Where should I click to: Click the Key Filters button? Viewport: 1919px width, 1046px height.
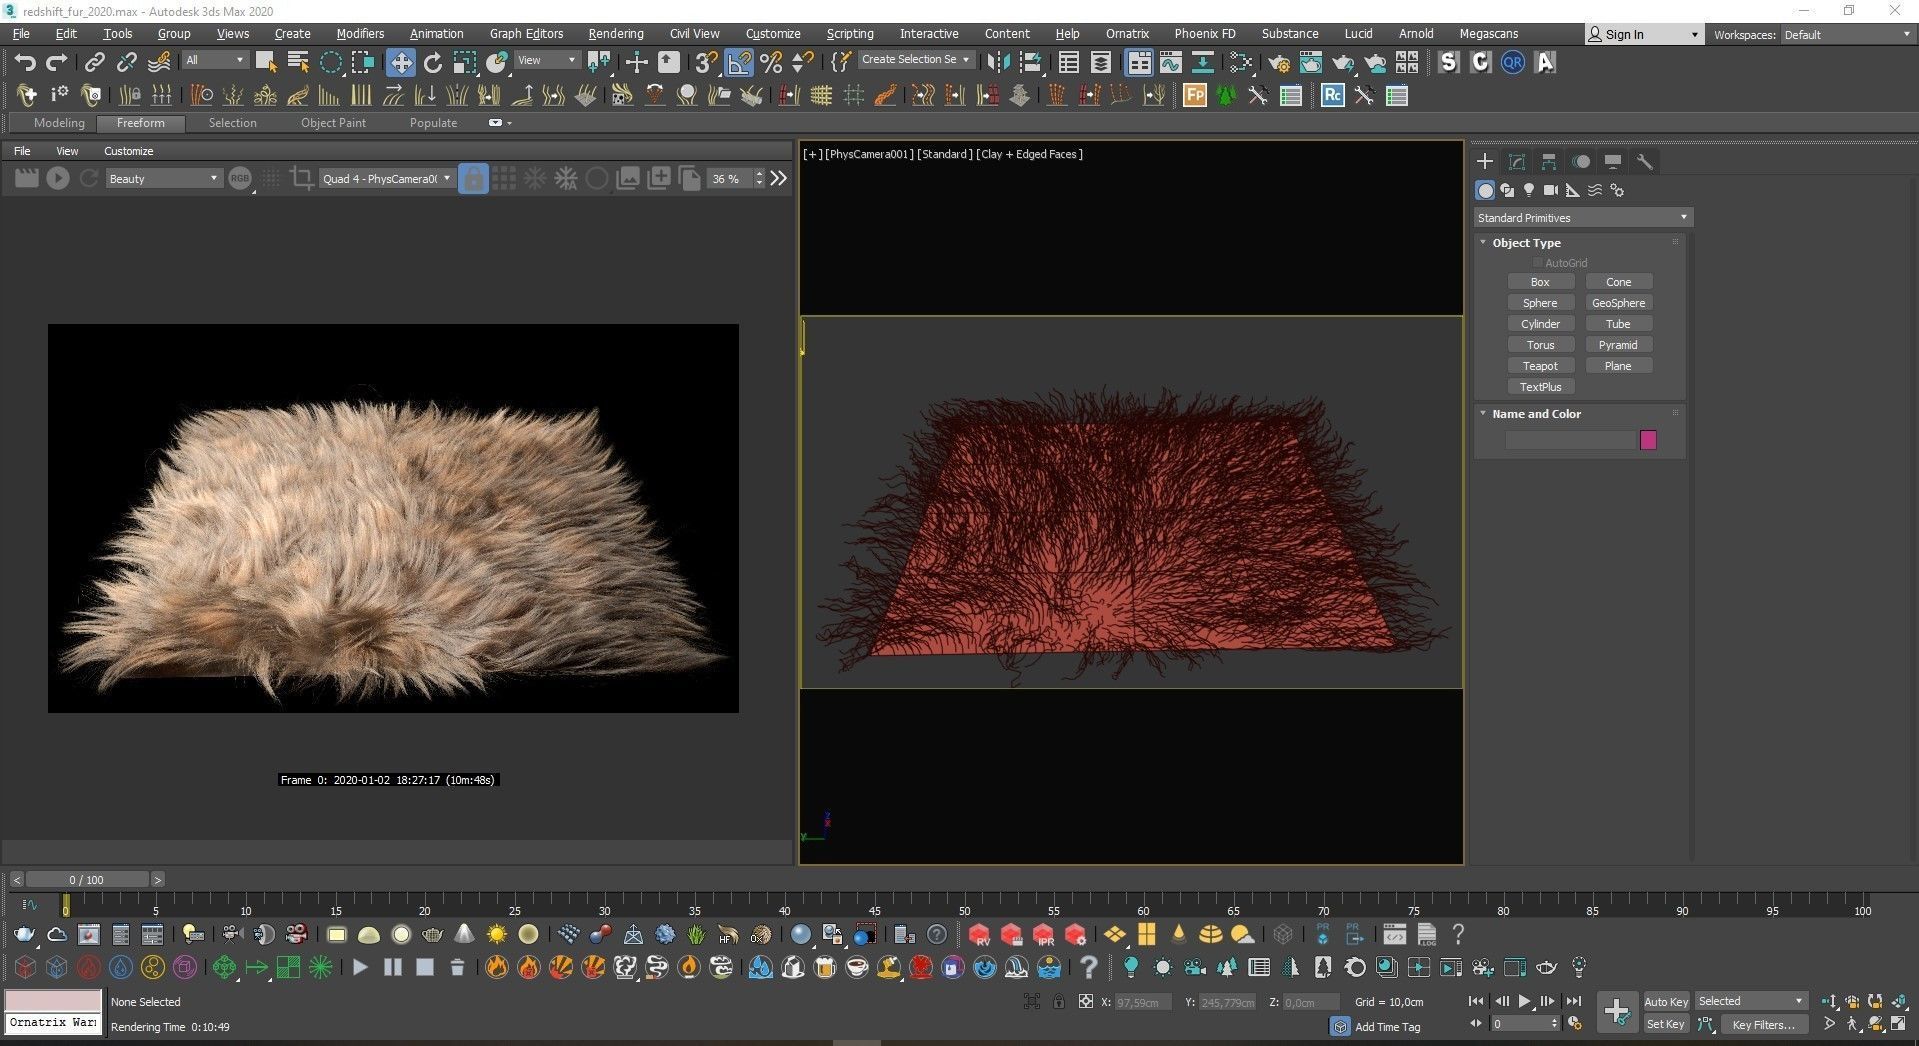coord(1763,1024)
